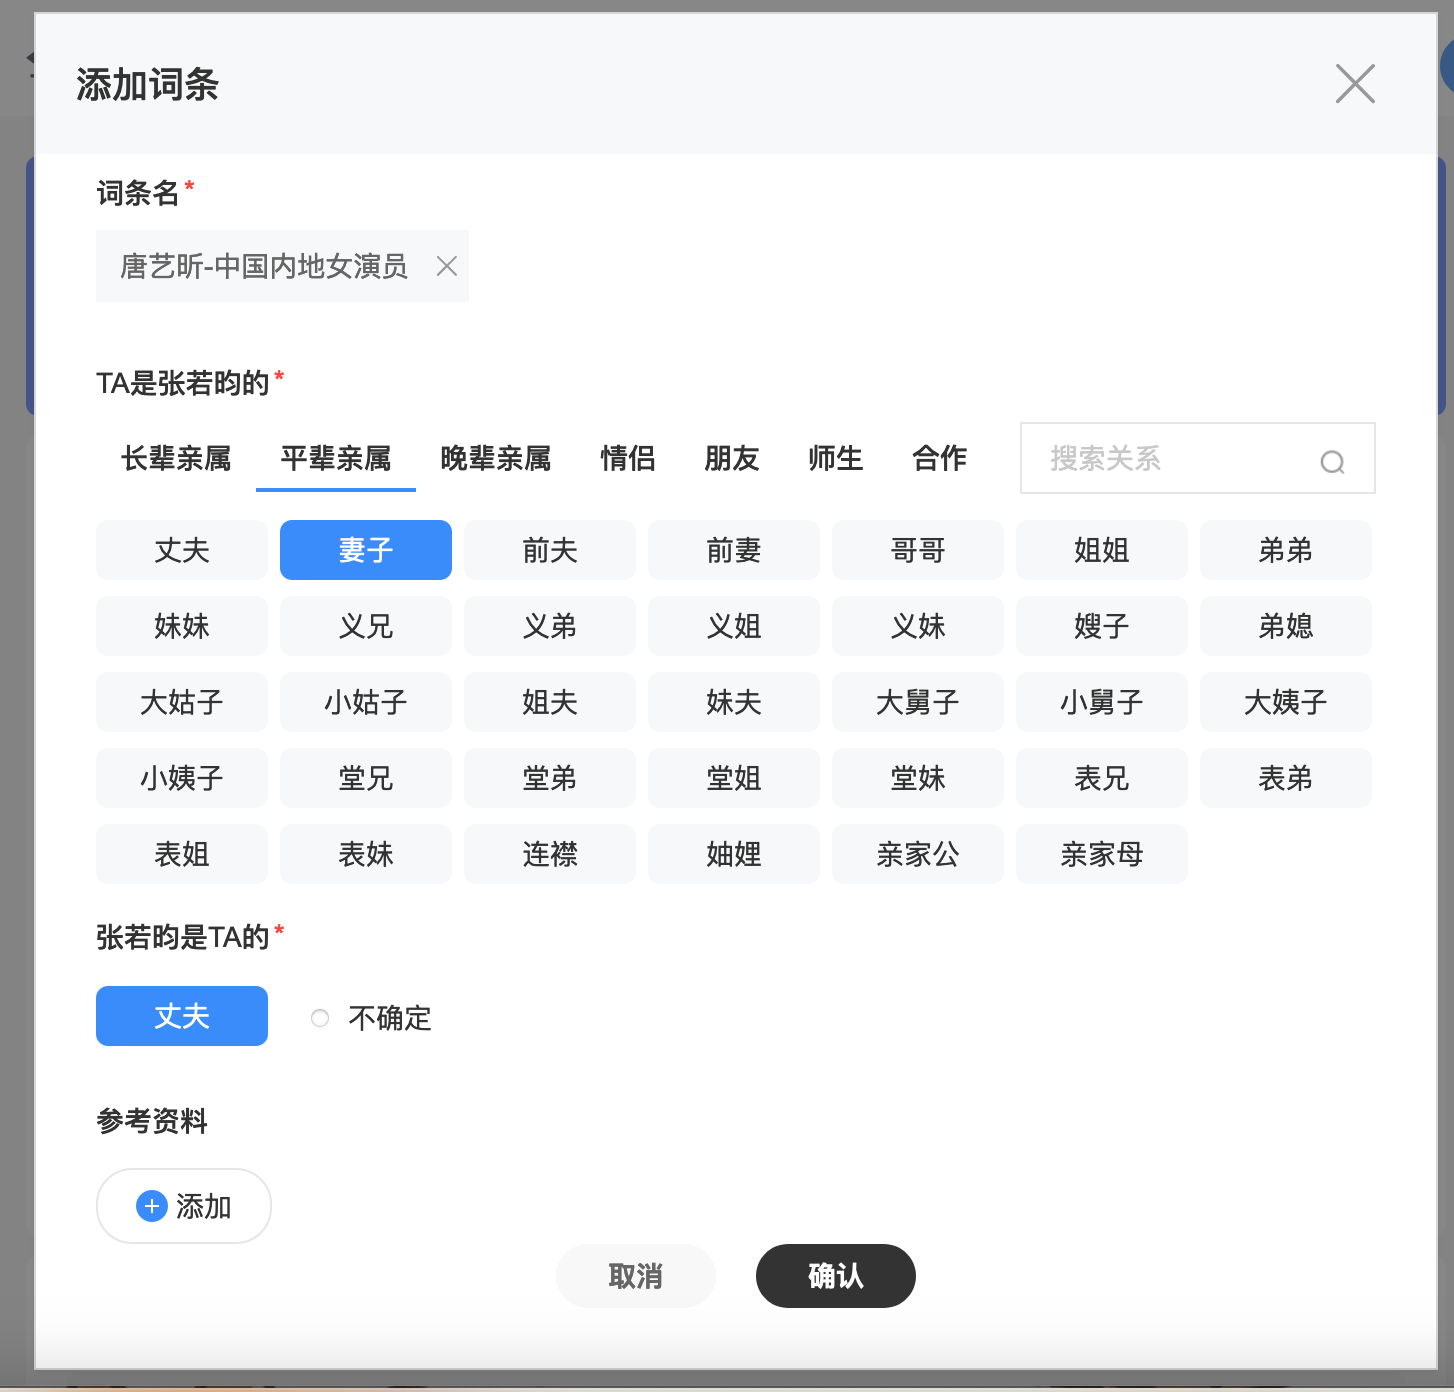Pick the 前夫 relation option
1454x1392 pixels.
click(550, 550)
